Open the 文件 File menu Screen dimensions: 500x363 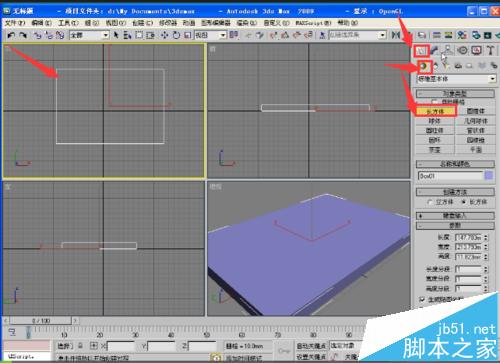15,23
